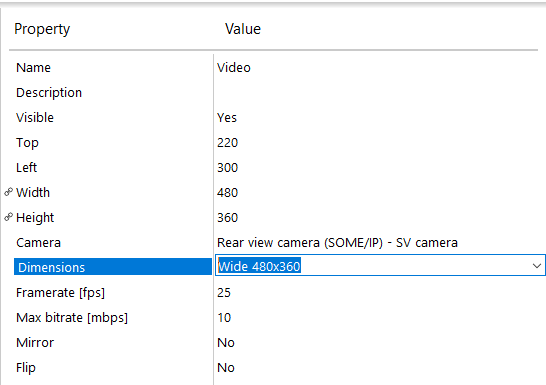Select the Camera property label
Screen dimensions: 546x385
click(x=38, y=243)
